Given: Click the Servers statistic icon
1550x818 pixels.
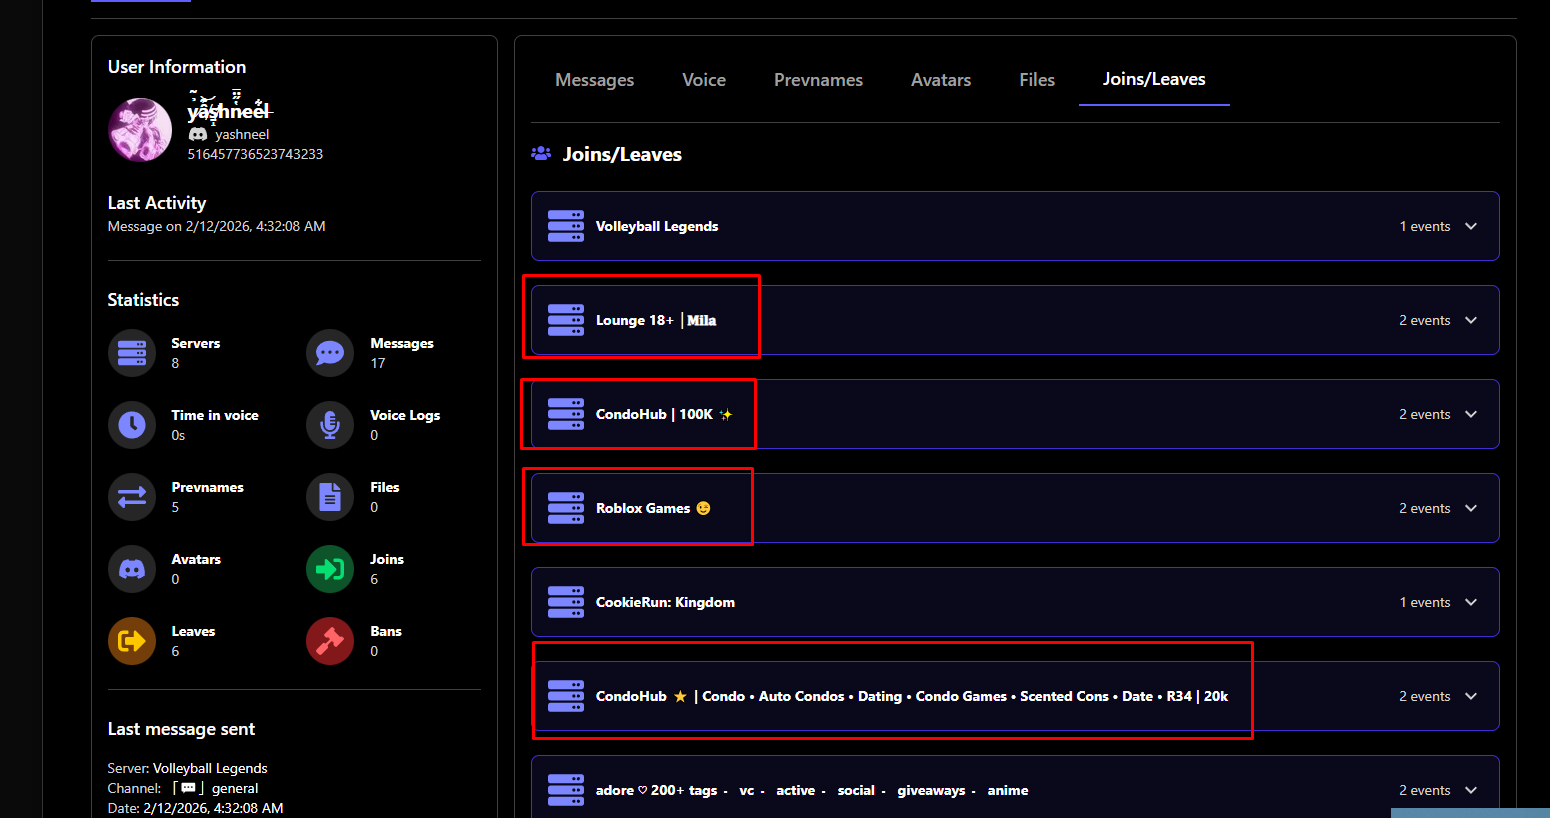Looking at the screenshot, I should point(132,353).
